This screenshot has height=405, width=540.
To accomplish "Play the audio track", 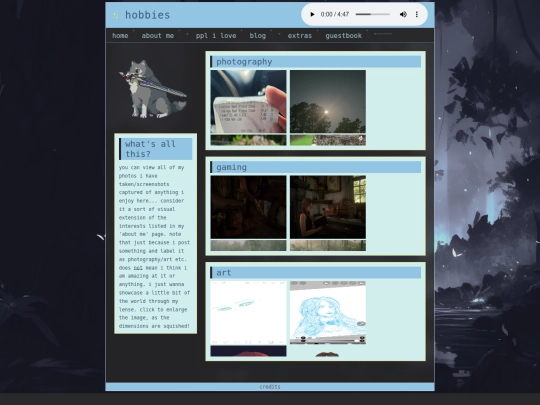I will [x=312, y=14].
